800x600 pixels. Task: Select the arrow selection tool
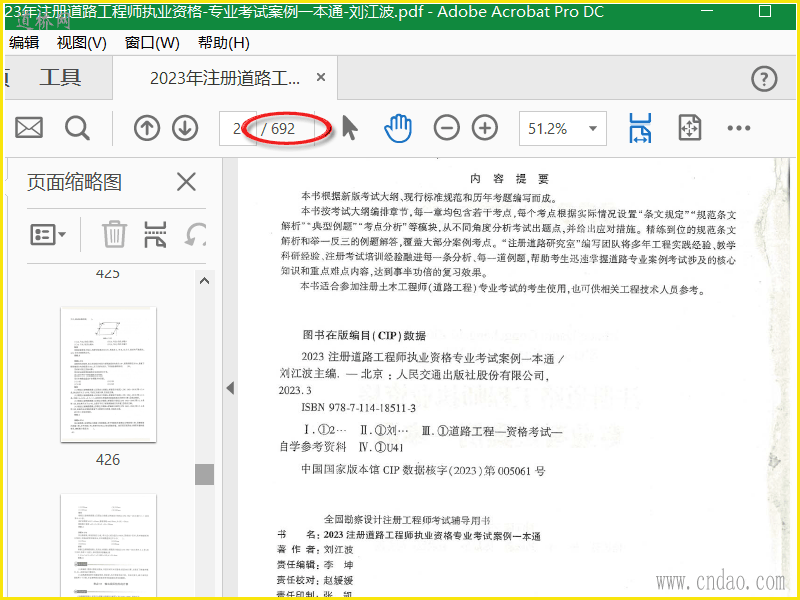(x=349, y=128)
